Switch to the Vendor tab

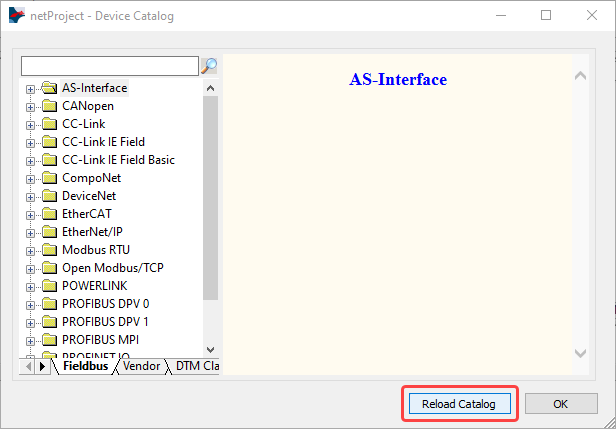coord(141,366)
